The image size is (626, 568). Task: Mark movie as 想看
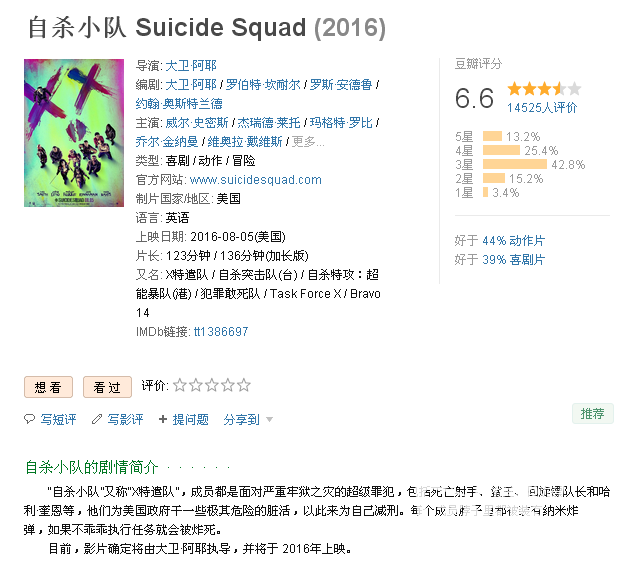click(48, 387)
